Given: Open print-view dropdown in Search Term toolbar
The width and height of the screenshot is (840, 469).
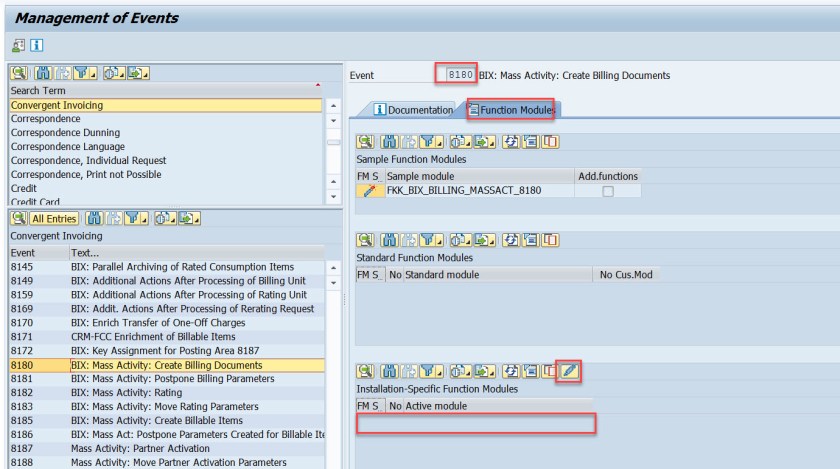Looking at the screenshot, I should [x=114, y=73].
